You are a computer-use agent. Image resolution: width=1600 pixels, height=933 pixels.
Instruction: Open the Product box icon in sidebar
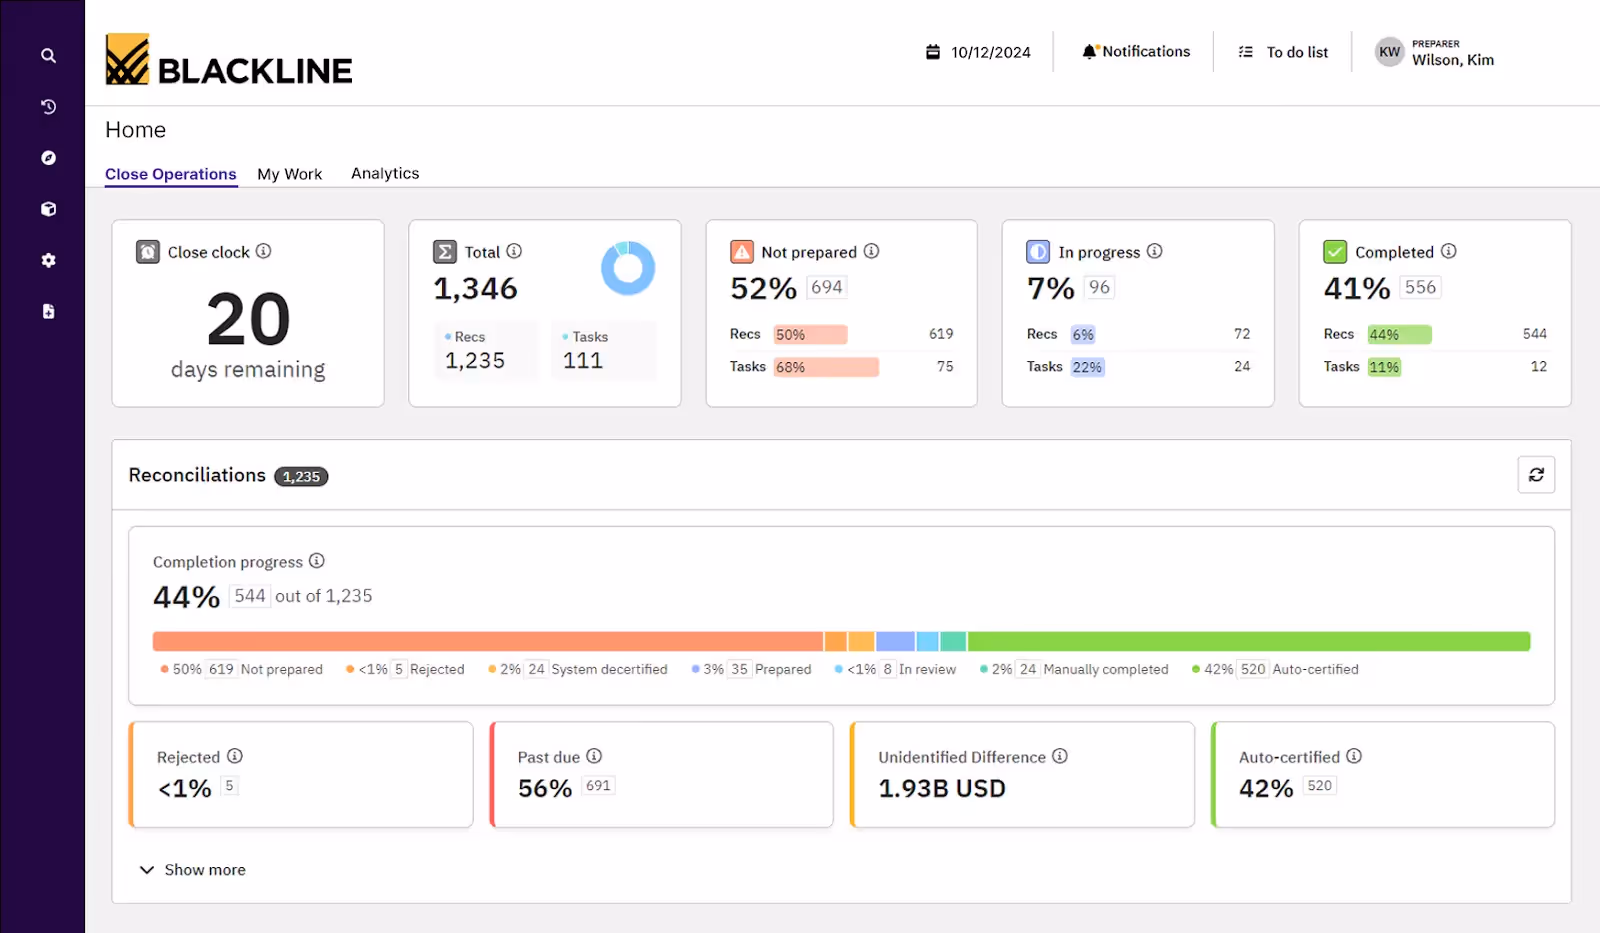tap(46, 208)
